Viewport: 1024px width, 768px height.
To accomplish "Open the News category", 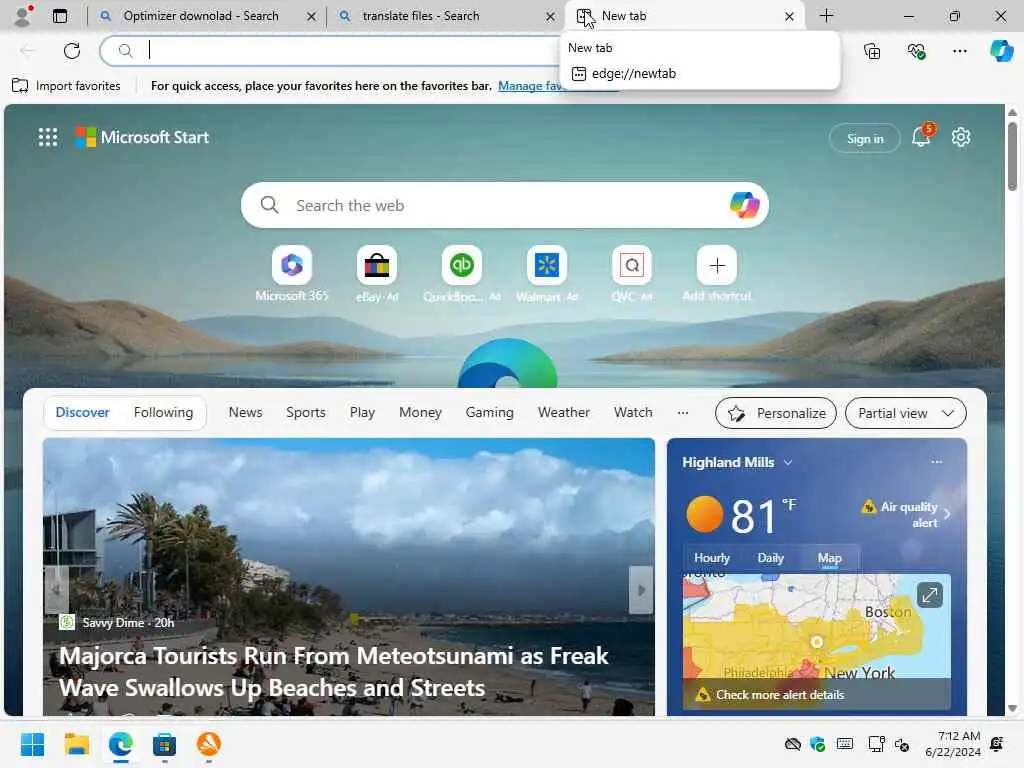I will 245,413.
